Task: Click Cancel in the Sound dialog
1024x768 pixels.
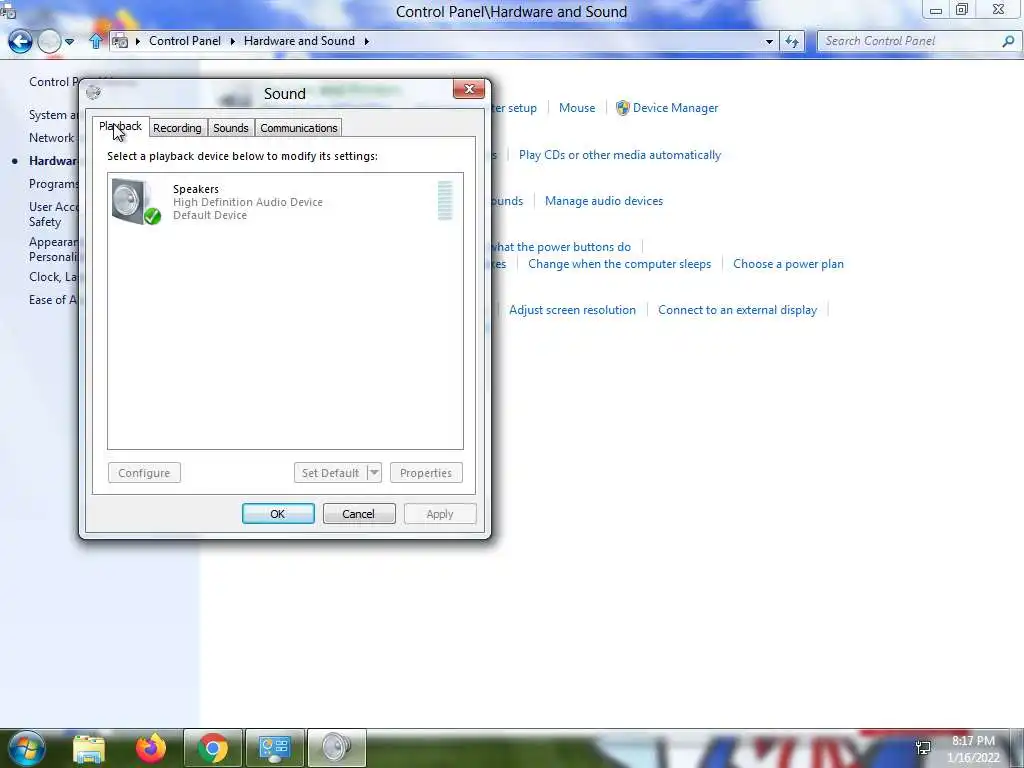Action: [x=359, y=514]
